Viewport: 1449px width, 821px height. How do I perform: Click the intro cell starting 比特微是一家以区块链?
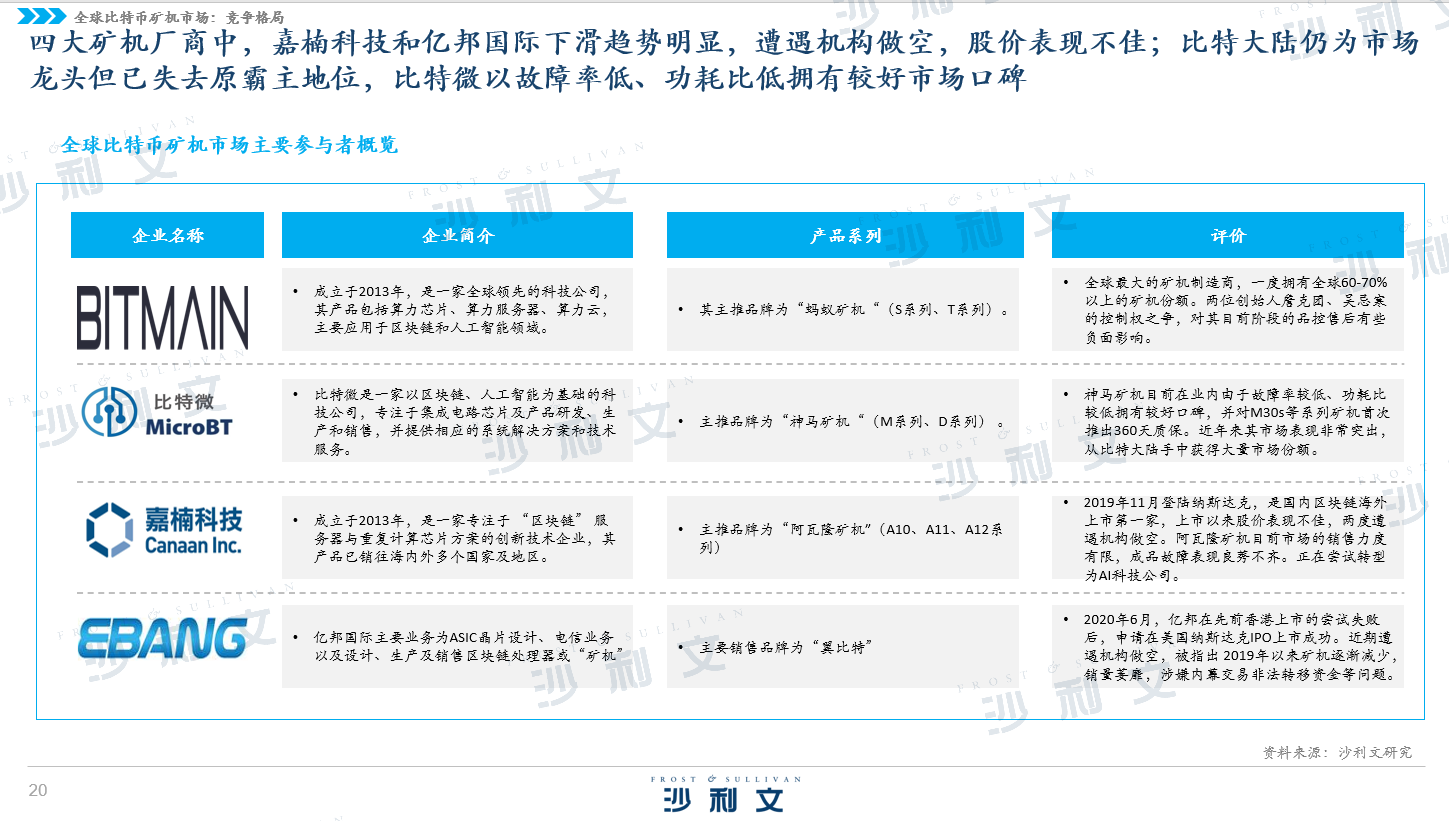pos(457,422)
